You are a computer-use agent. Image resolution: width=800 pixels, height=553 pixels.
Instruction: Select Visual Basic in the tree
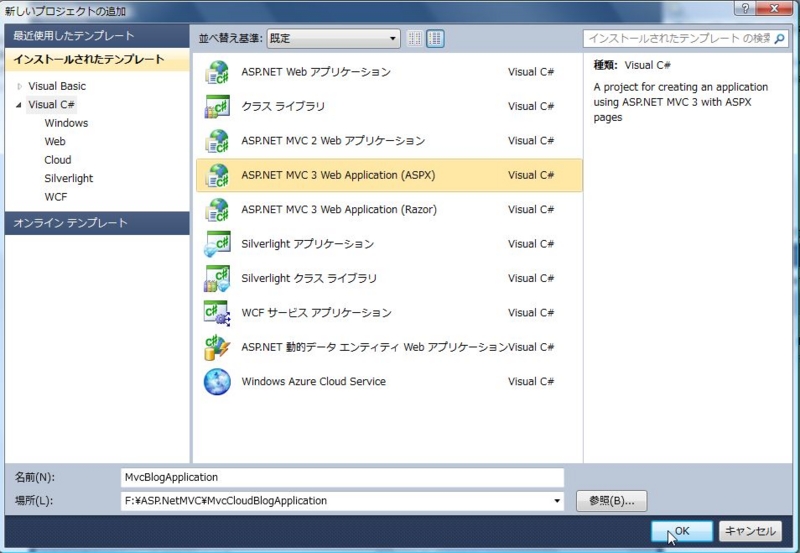click(x=57, y=86)
